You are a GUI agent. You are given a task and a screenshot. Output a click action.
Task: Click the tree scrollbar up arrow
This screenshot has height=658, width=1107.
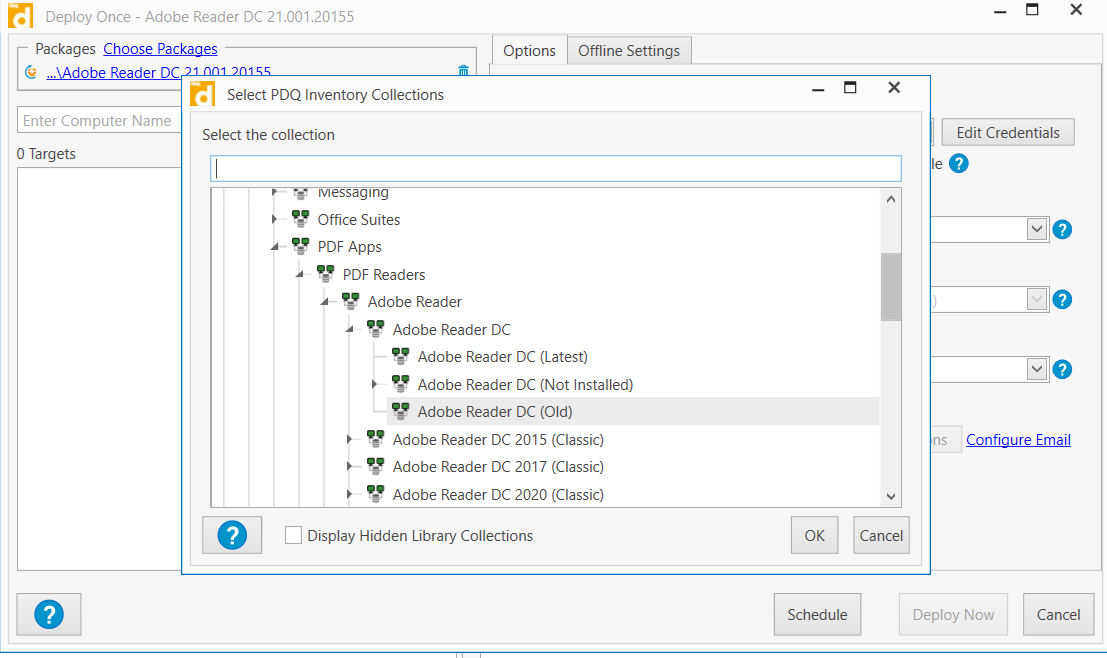pyautogui.click(x=890, y=199)
